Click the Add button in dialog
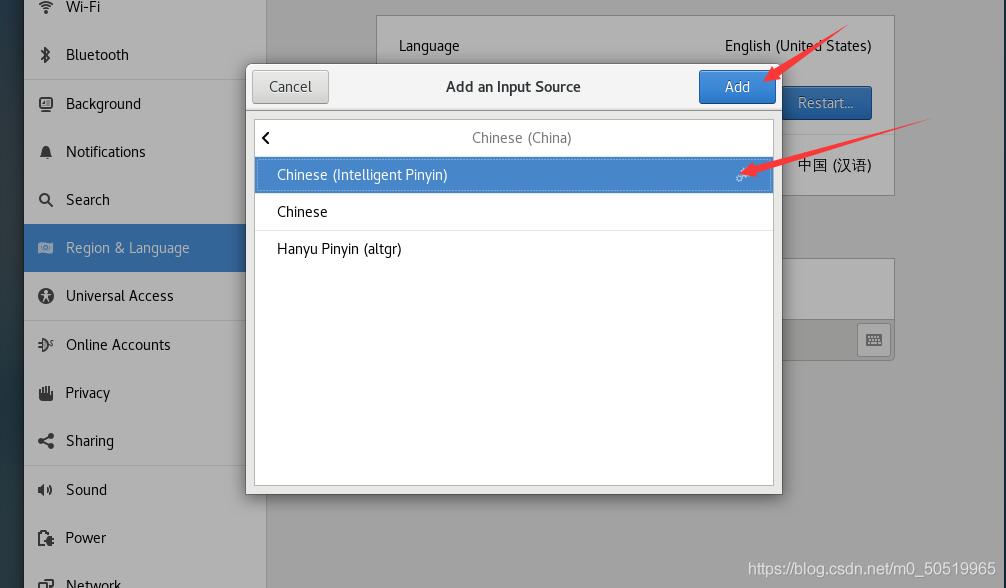The image size is (1006, 588). tap(737, 87)
